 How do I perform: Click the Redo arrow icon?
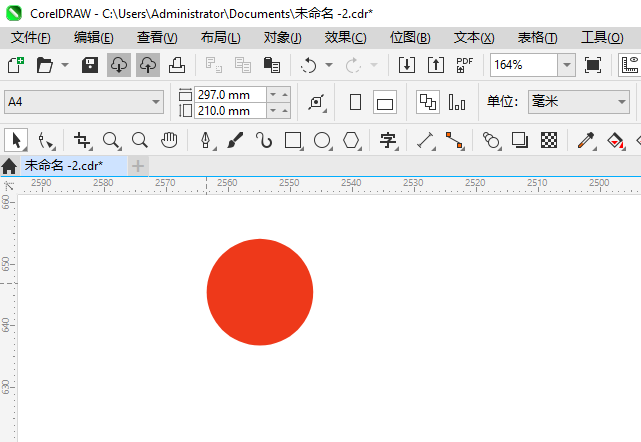pos(353,65)
